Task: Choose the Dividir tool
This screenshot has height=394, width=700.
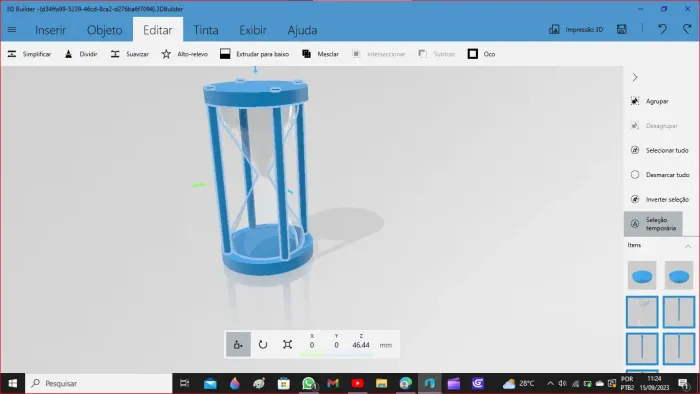Action: point(81,54)
